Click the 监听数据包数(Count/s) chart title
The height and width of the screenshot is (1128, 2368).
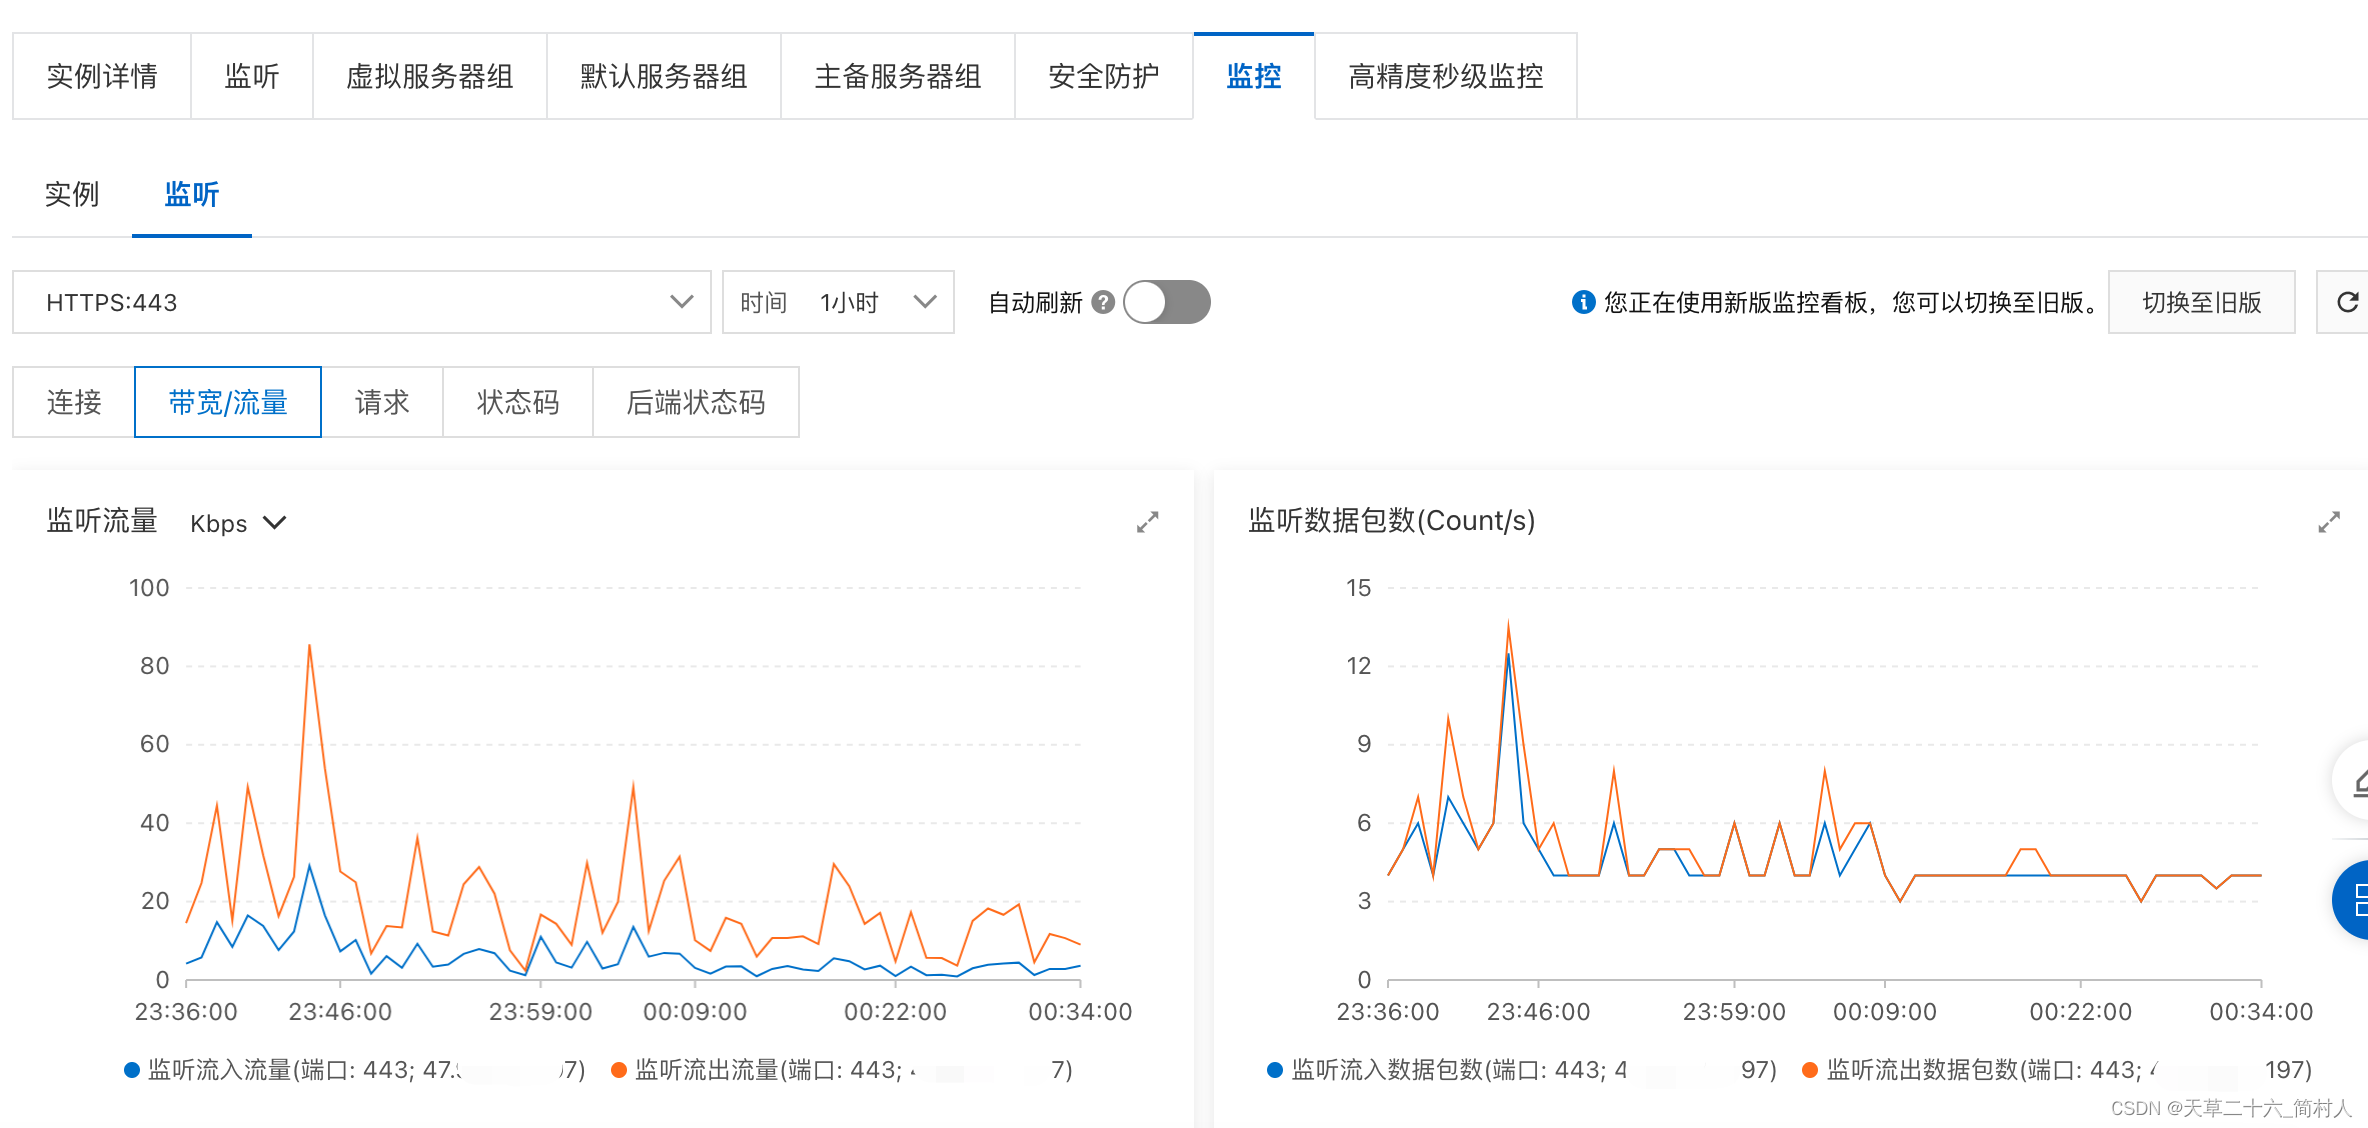click(x=1391, y=521)
